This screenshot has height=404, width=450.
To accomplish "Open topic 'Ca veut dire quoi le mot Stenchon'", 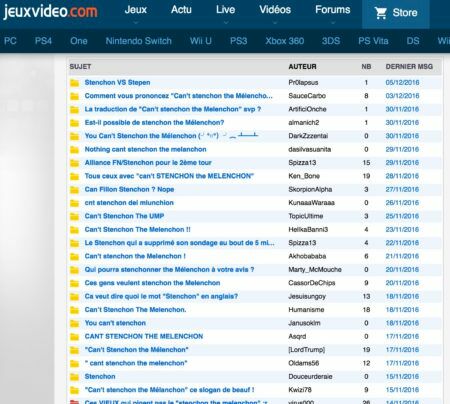I will [161, 296].
